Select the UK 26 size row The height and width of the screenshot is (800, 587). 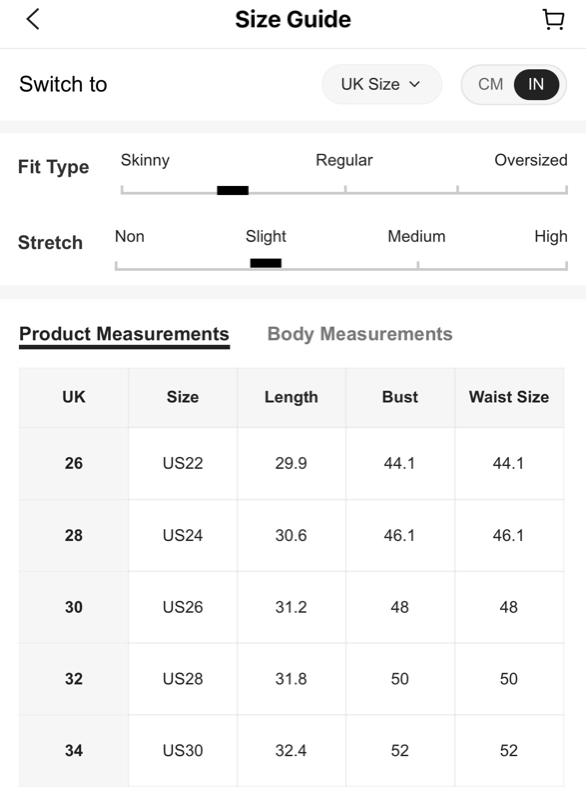[292, 463]
